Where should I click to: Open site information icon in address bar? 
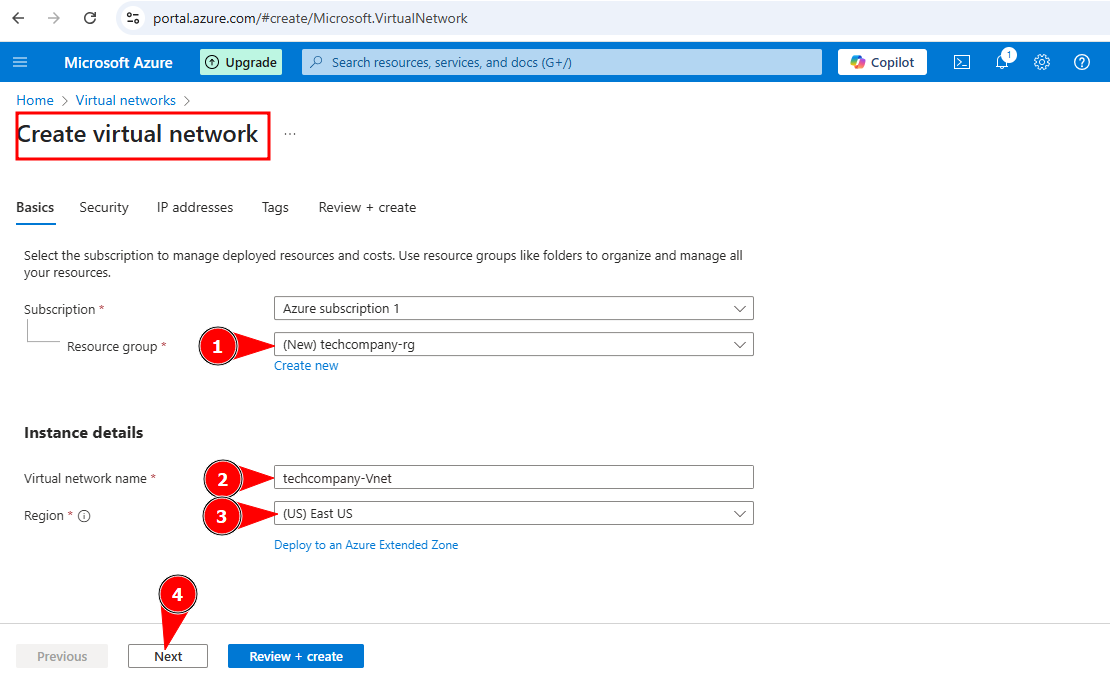[x=132, y=18]
